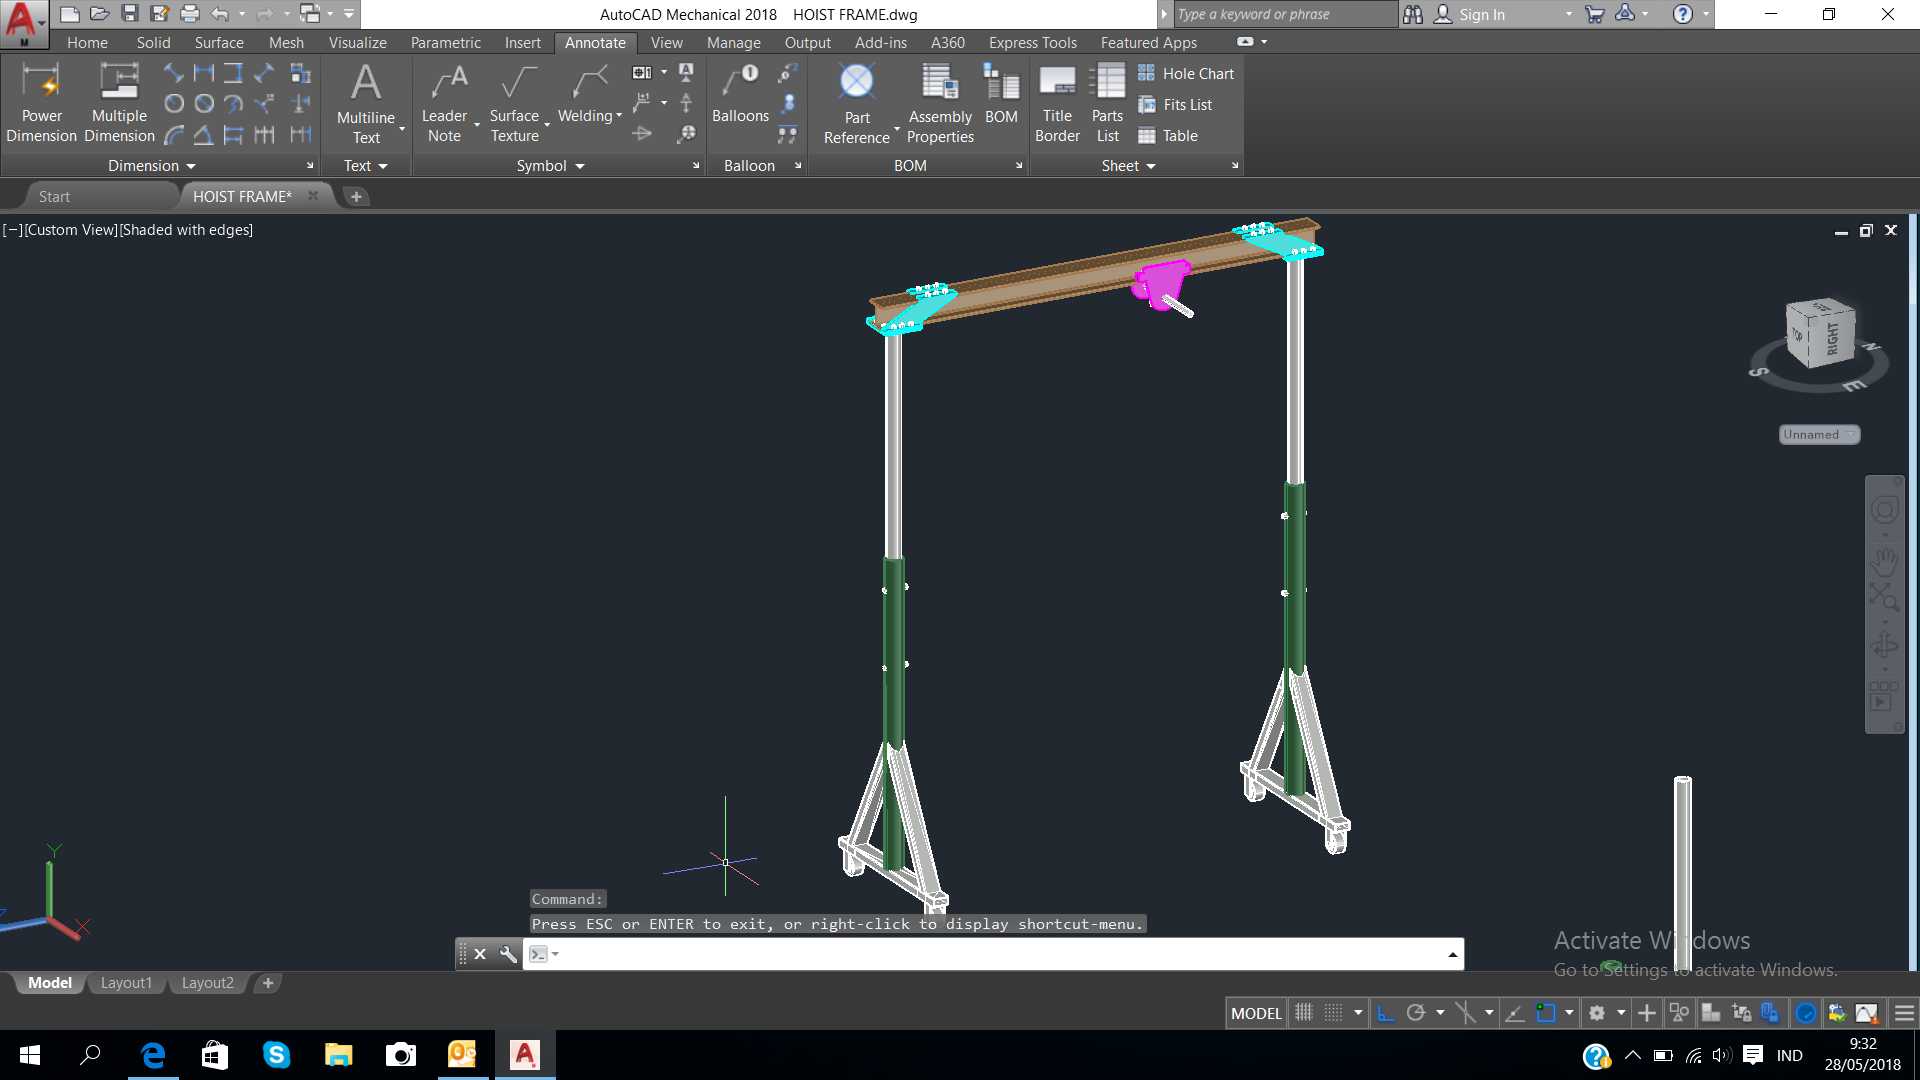The height and width of the screenshot is (1080, 1920).
Task: Click the RIGHT face of the ViewCube
Action: pyautogui.click(x=1833, y=338)
